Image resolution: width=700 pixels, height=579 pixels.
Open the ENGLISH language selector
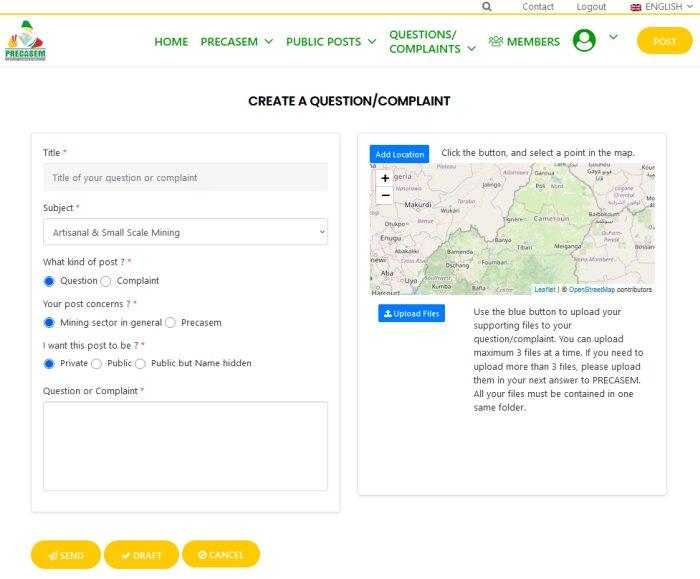click(661, 7)
